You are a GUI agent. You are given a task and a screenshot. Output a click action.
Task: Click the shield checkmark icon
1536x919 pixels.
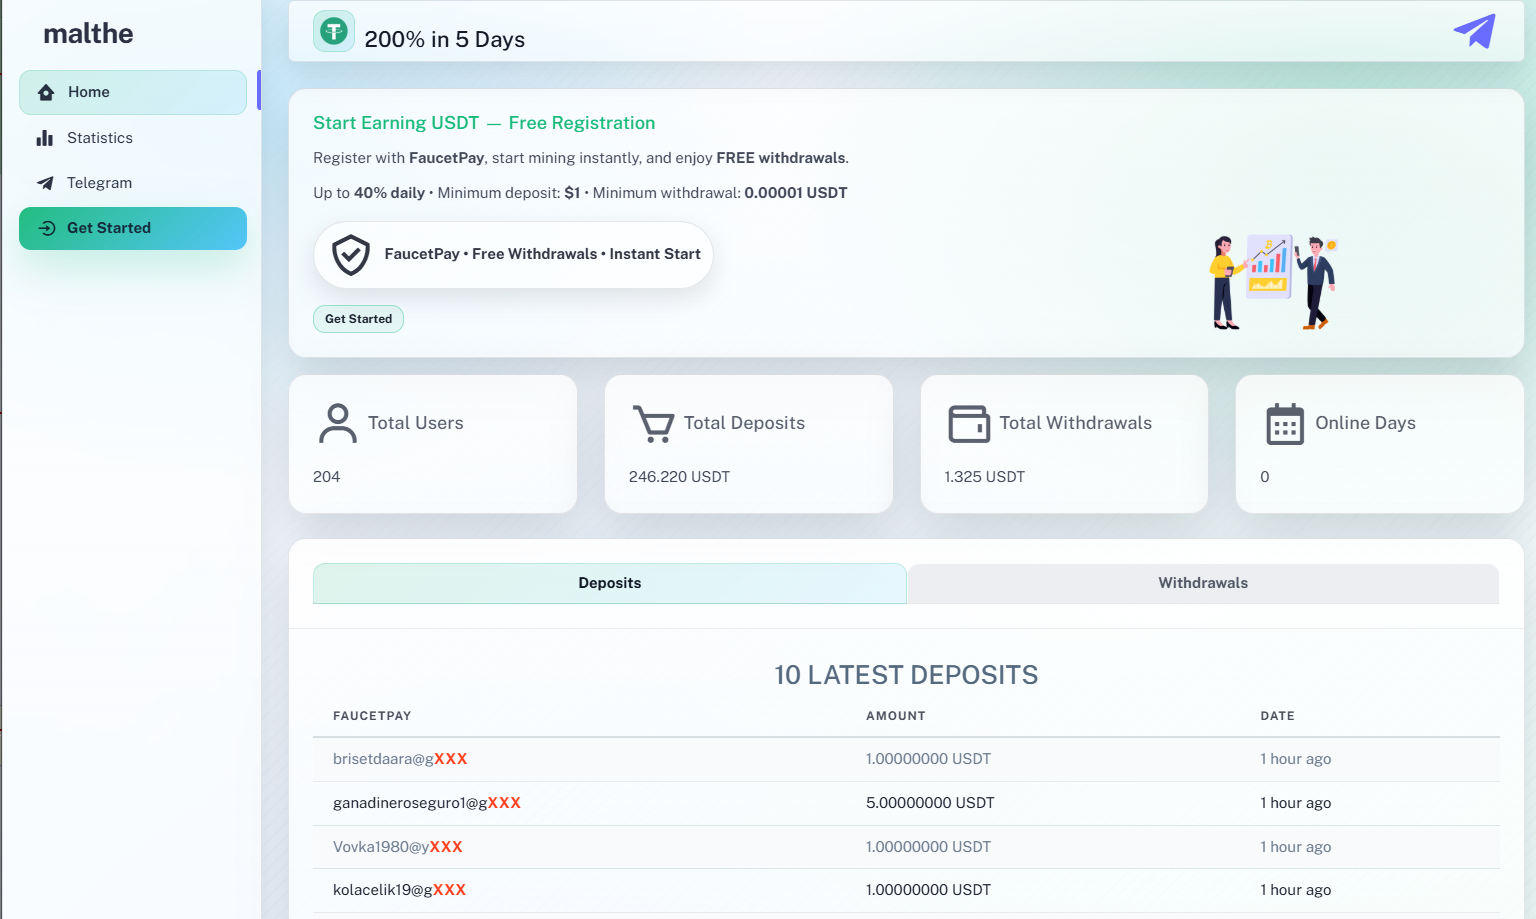351,255
